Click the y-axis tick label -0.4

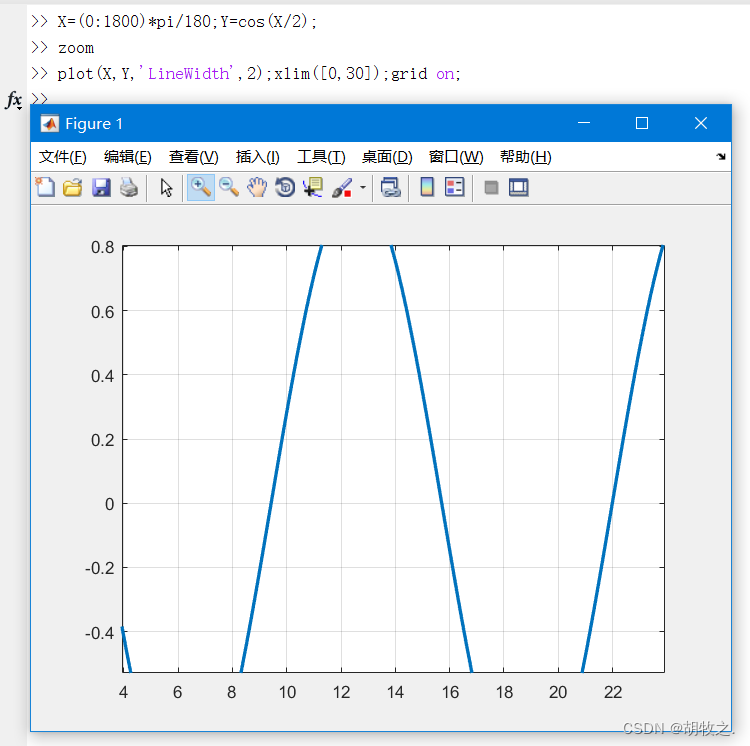click(x=99, y=633)
